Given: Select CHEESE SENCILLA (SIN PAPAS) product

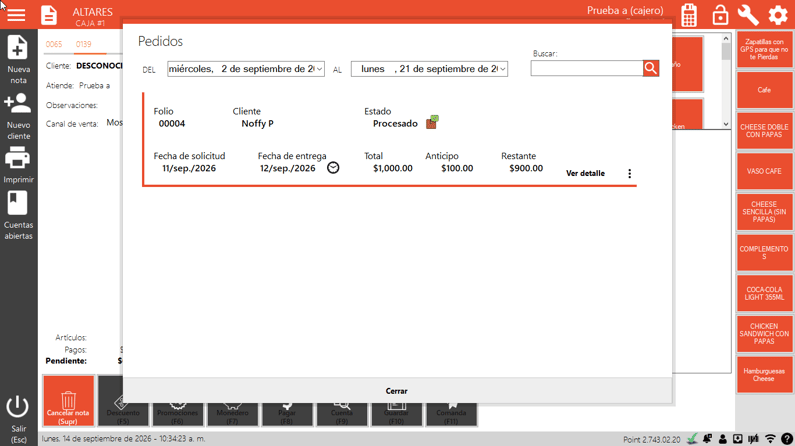Looking at the screenshot, I should 764,212.
